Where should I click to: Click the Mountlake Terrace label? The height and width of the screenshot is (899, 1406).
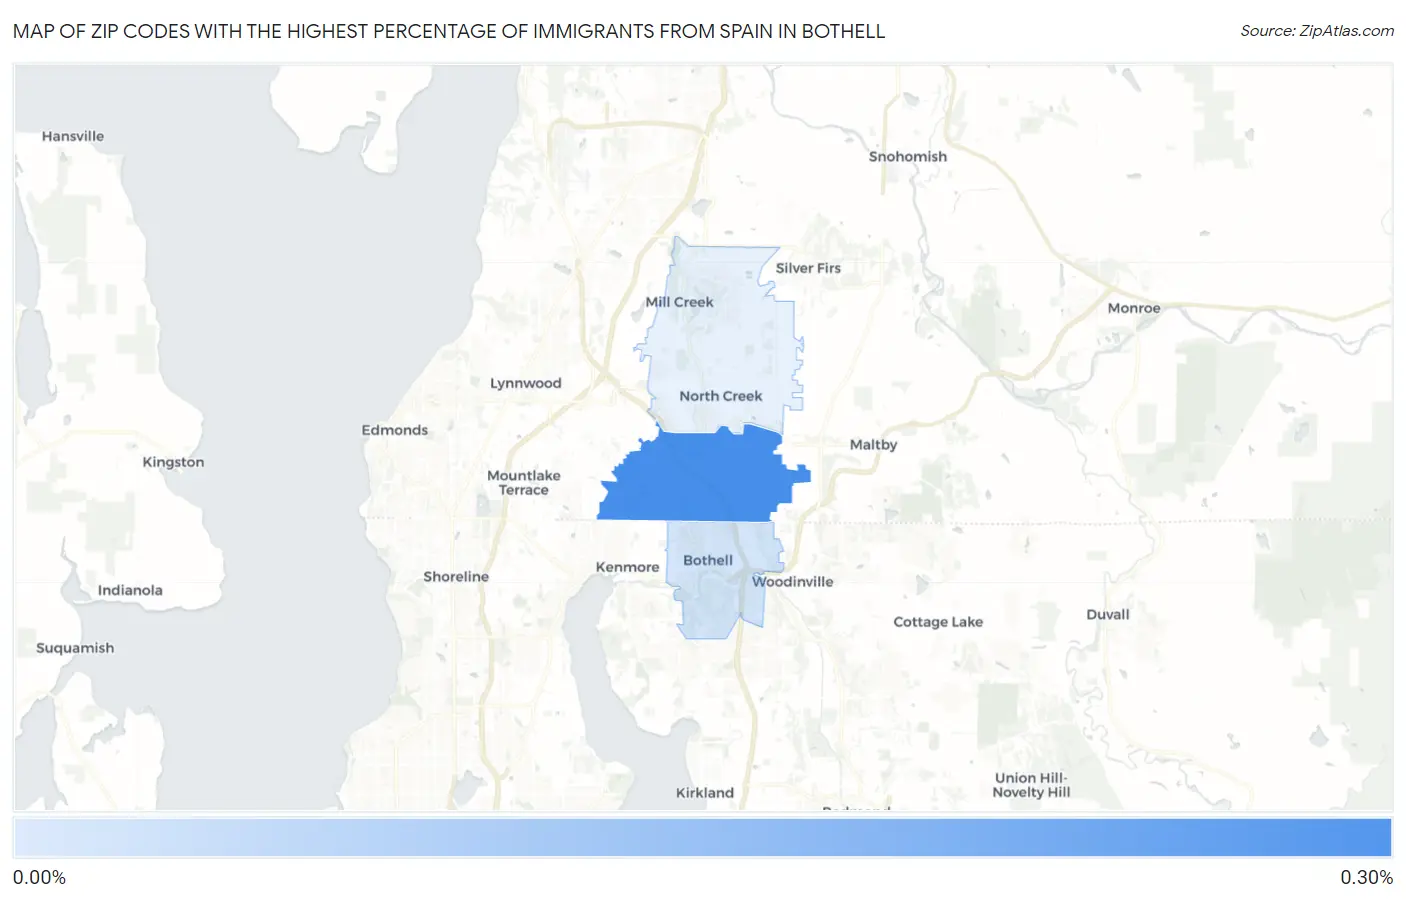point(524,483)
